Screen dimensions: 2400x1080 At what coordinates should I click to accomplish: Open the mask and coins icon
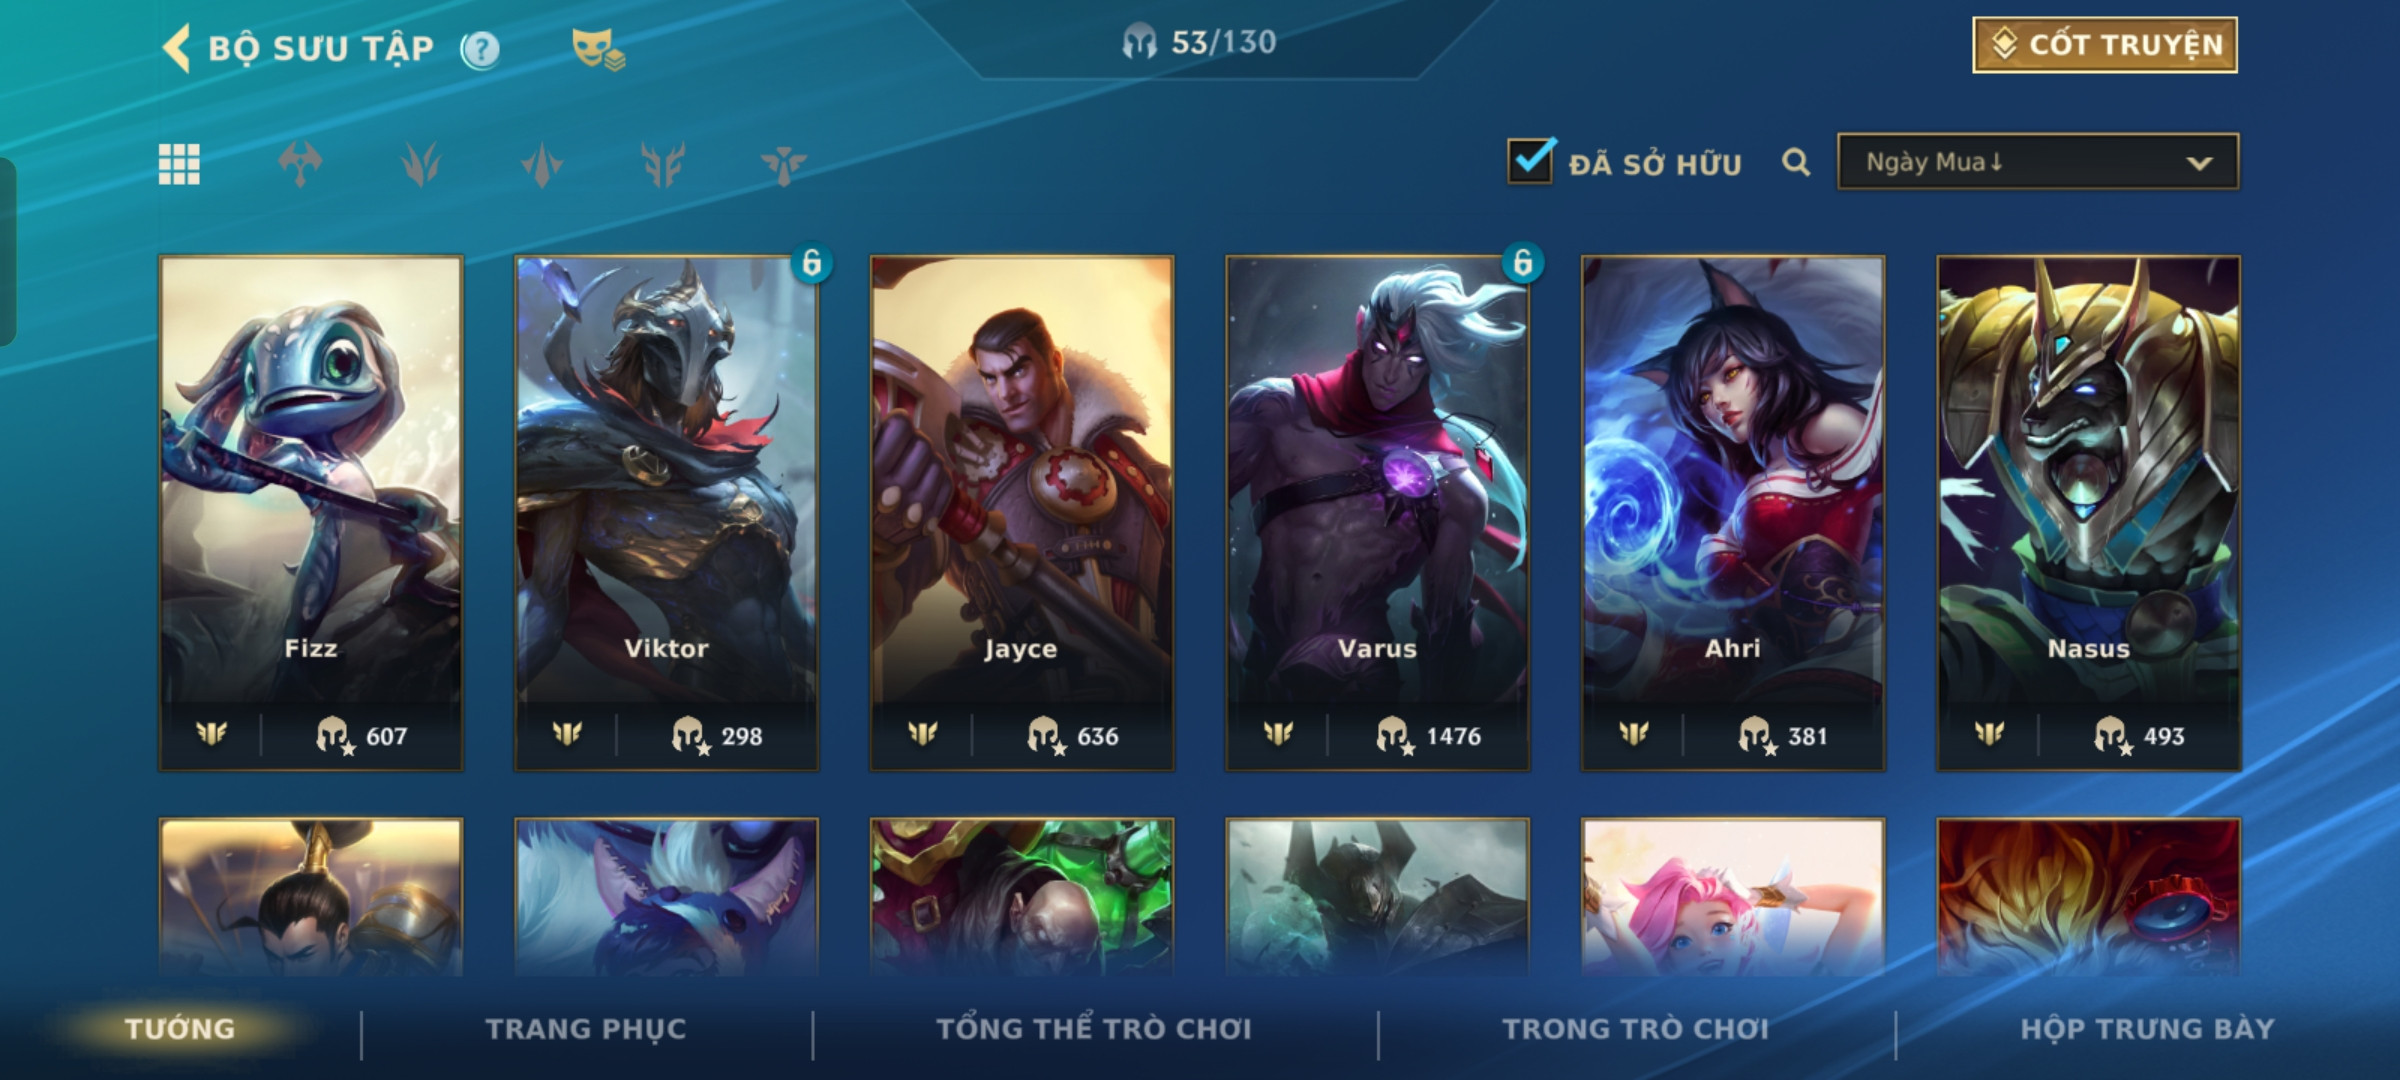[598, 49]
